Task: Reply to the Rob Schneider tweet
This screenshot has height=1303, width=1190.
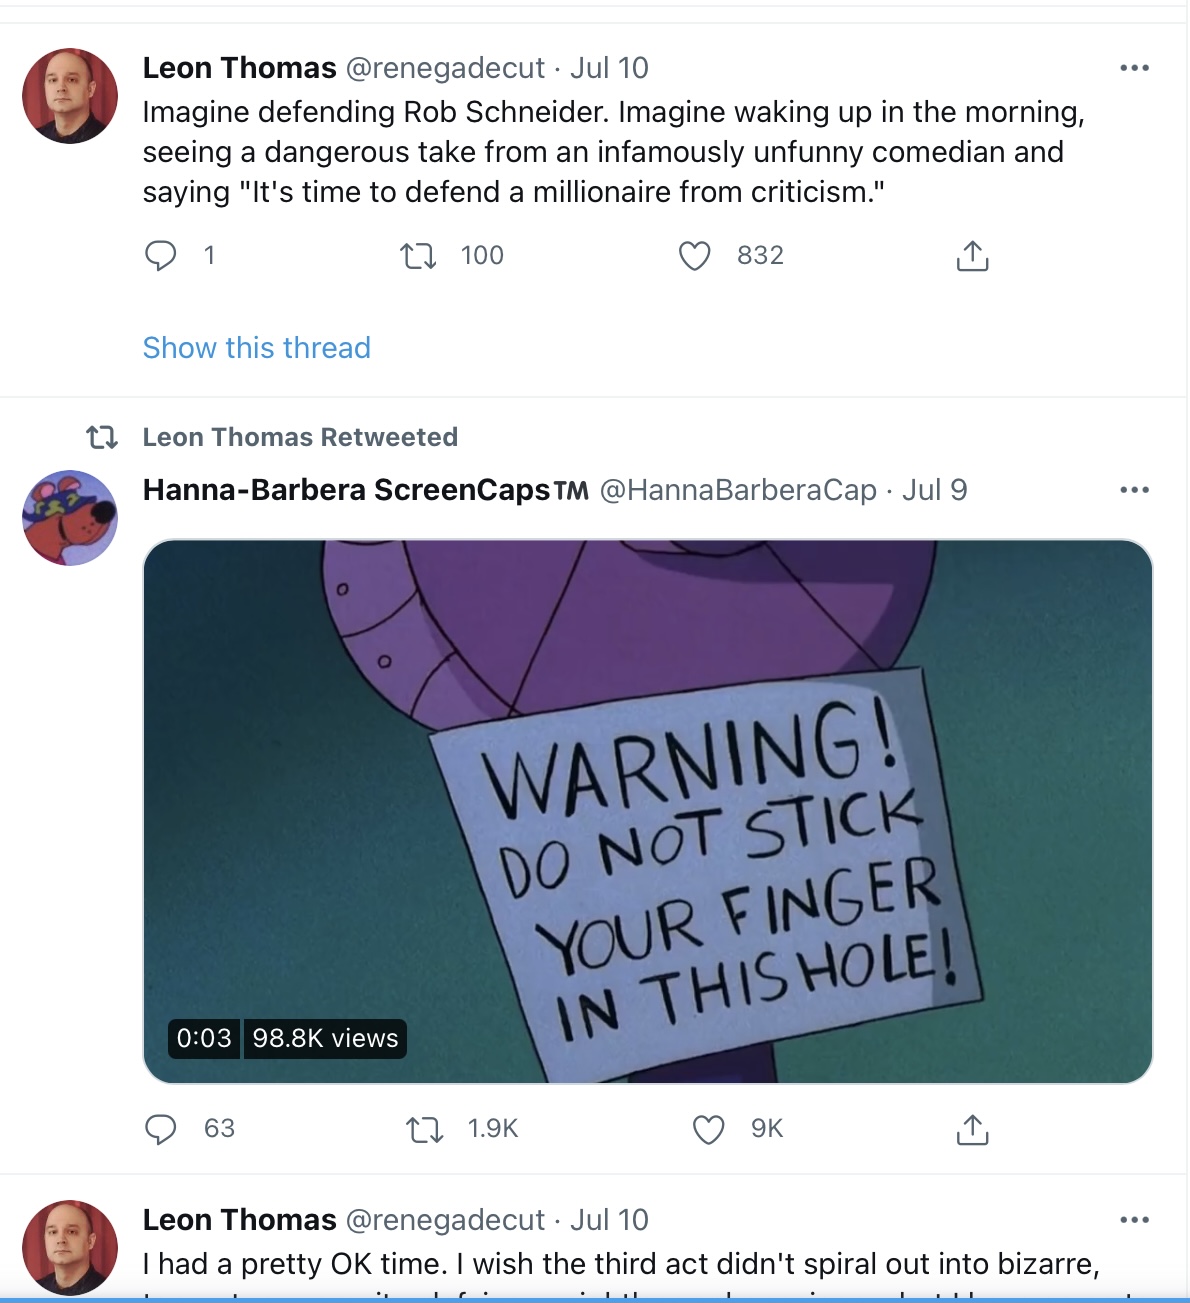Action: (x=160, y=256)
